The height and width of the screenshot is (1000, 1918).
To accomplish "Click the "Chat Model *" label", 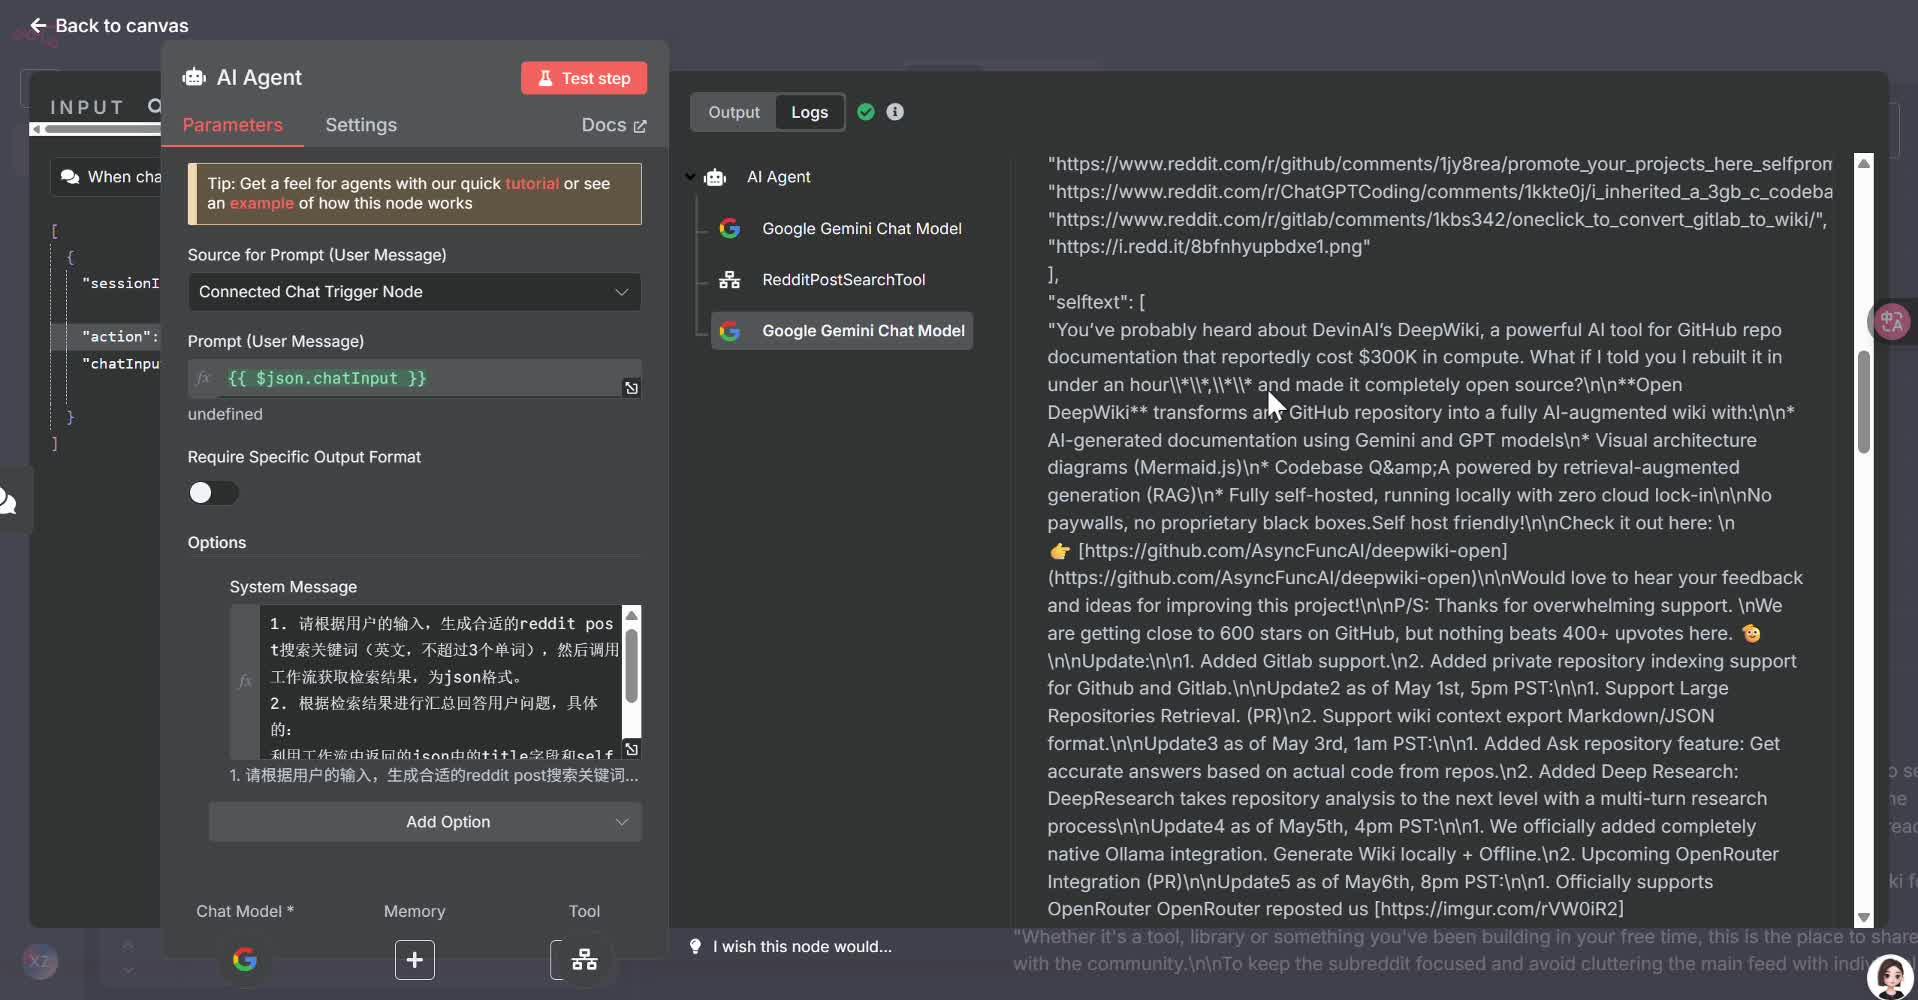I will 245,911.
